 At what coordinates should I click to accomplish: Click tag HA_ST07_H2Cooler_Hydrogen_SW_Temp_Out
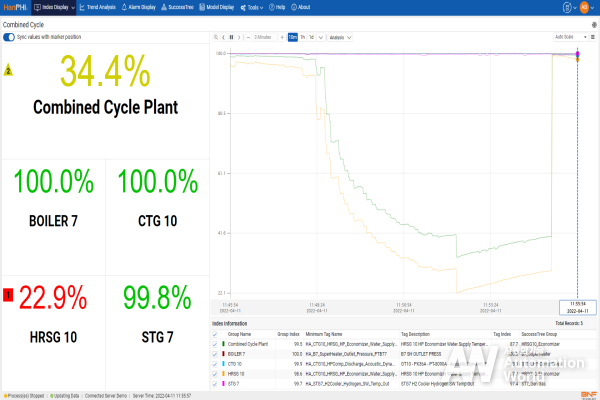(x=347, y=384)
